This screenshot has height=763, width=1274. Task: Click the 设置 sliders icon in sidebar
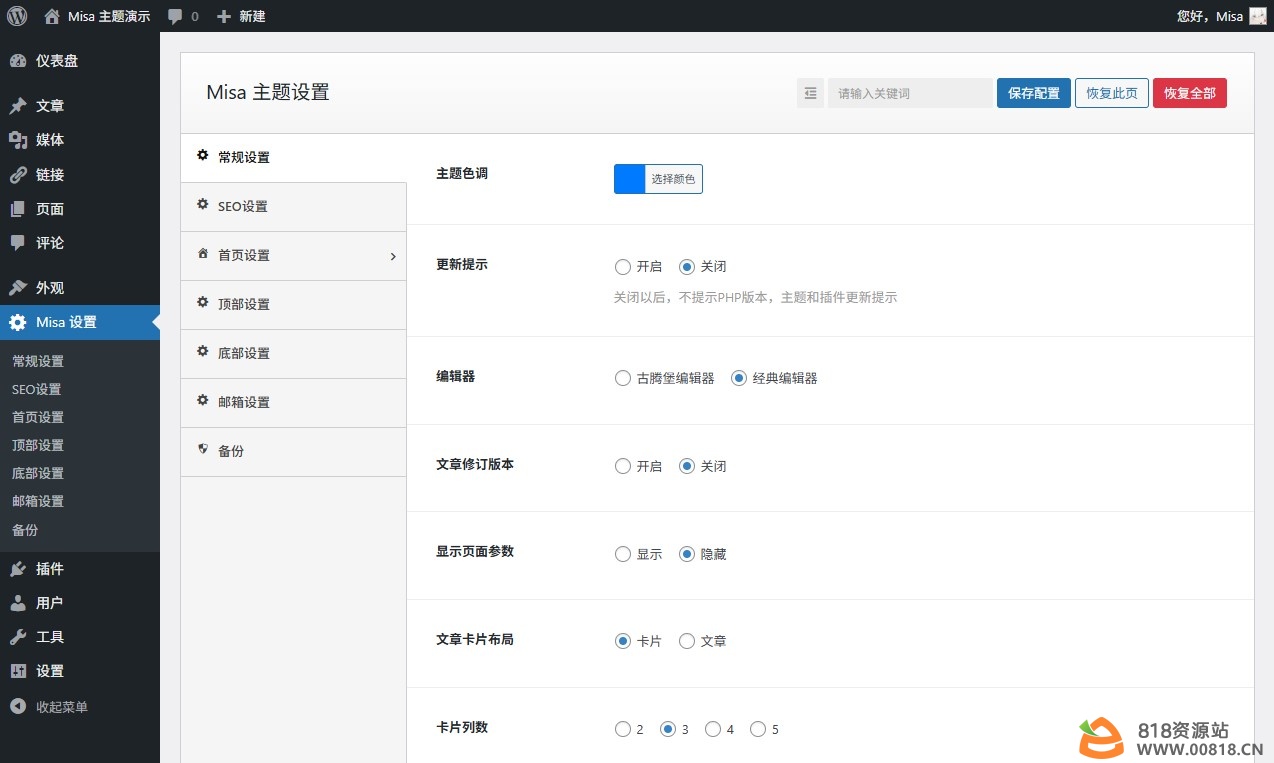pyautogui.click(x=18, y=671)
